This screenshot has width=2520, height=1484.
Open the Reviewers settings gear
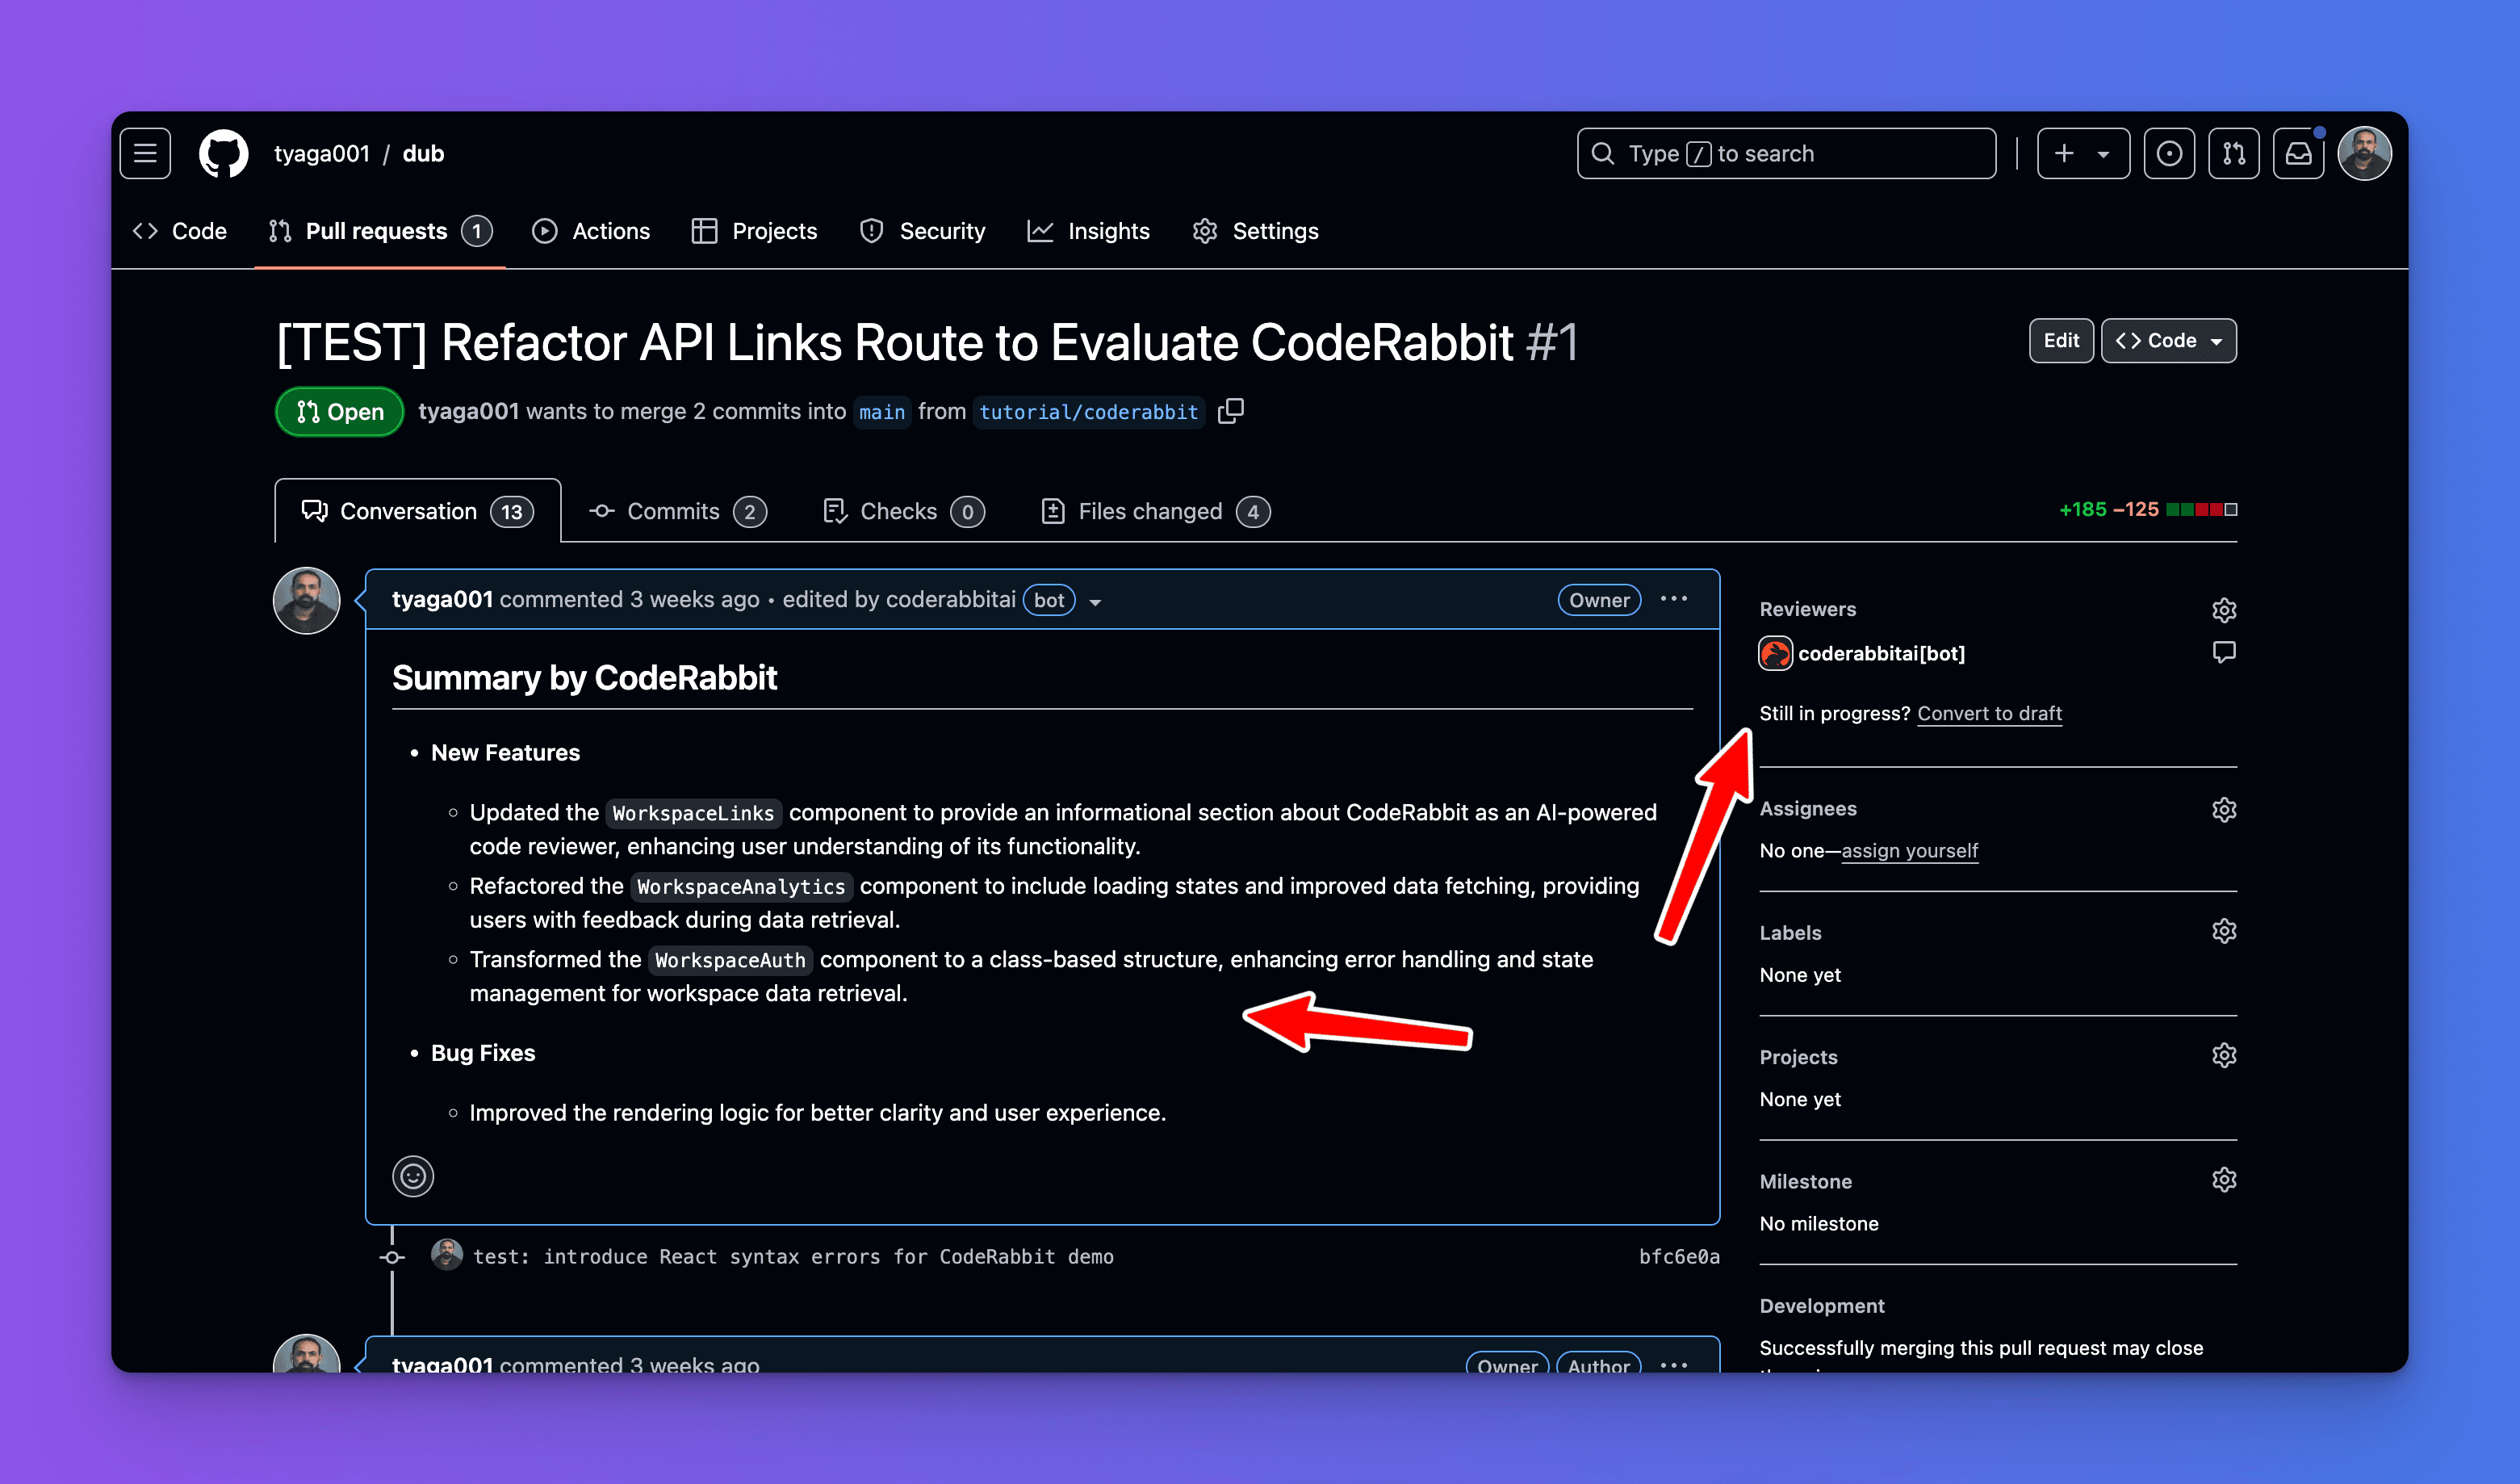(x=2225, y=610)
